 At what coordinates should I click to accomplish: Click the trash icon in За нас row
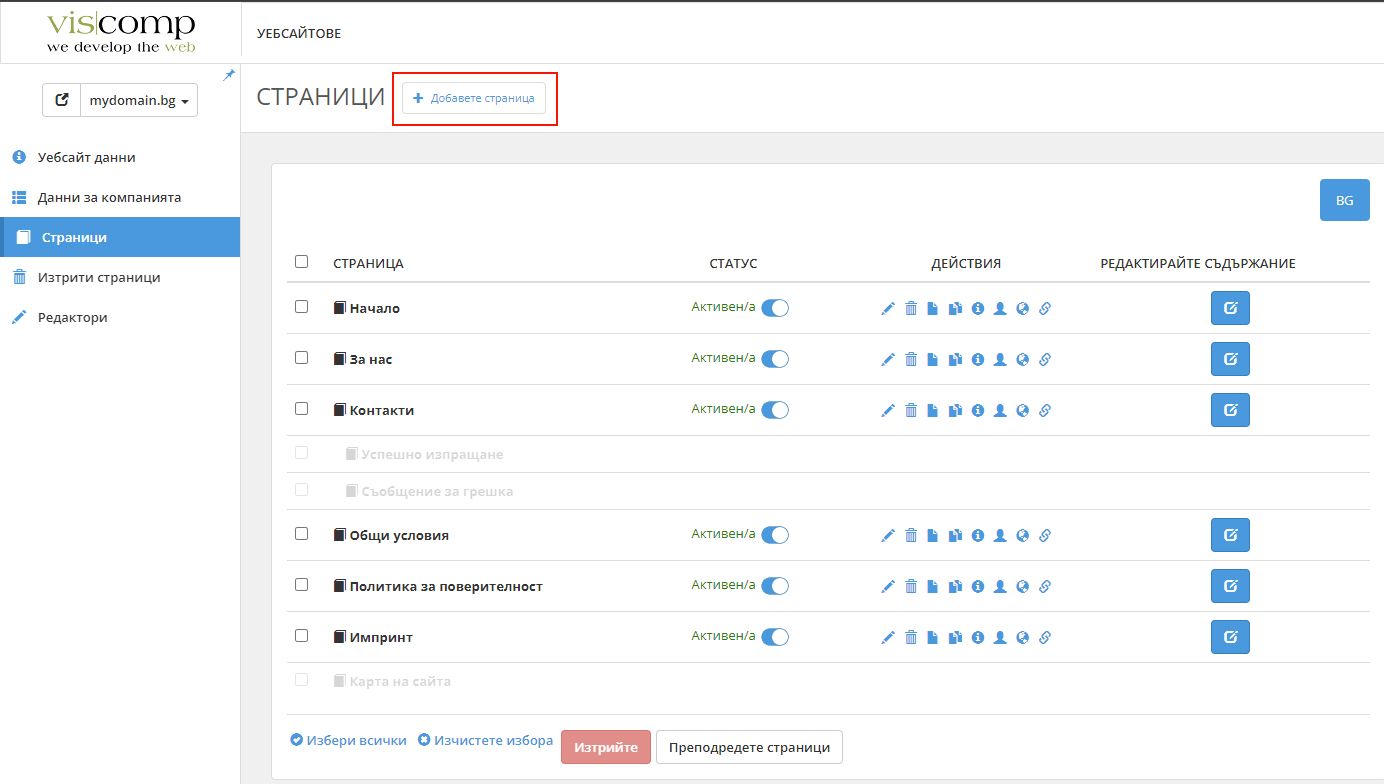coord(911,360)
